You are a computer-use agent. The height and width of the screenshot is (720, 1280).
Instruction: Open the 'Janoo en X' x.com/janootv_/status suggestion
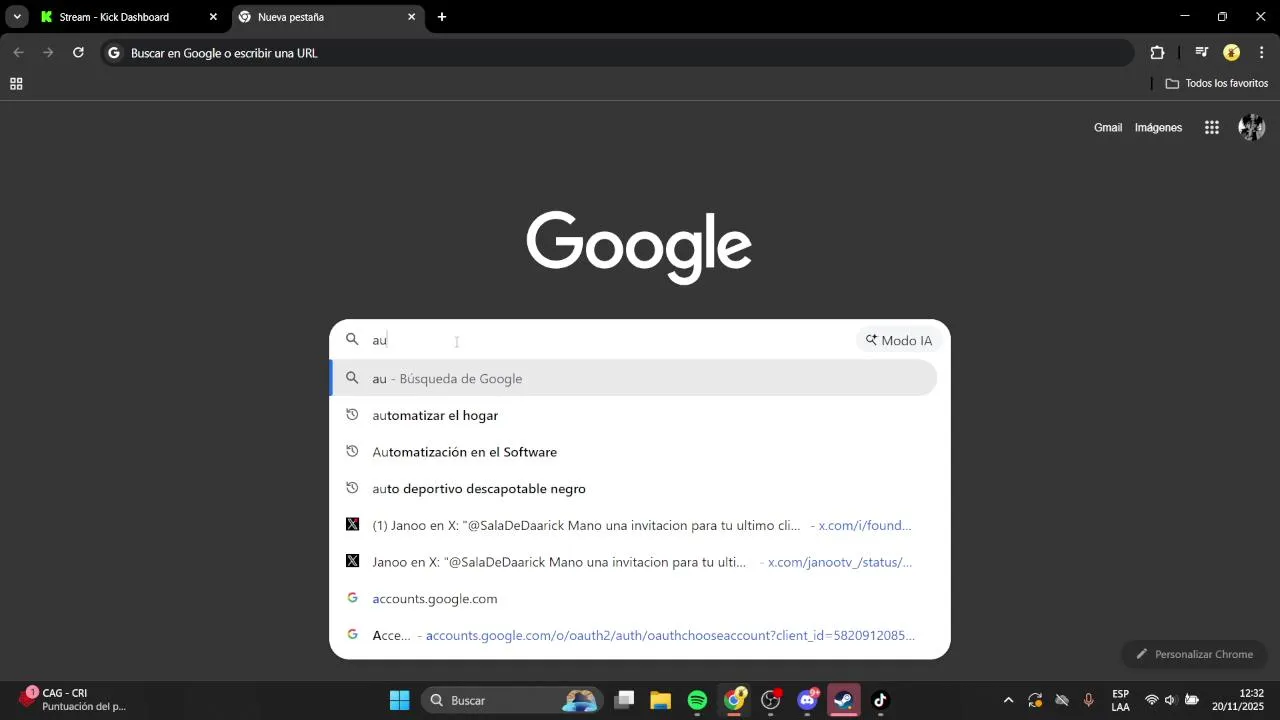[634, 562]
